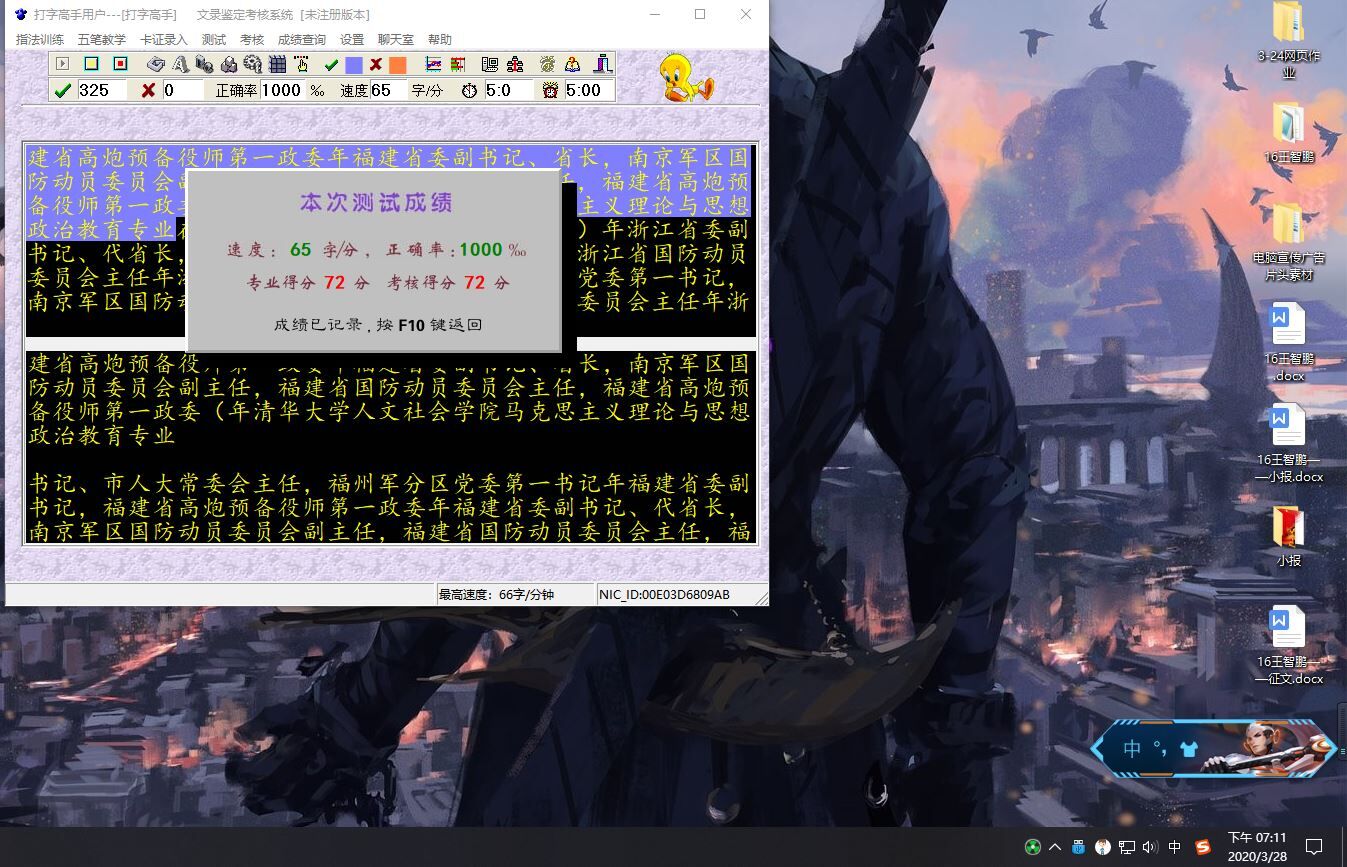
Task: Click the exit door toolbar icon
Action: click(602, 64)
